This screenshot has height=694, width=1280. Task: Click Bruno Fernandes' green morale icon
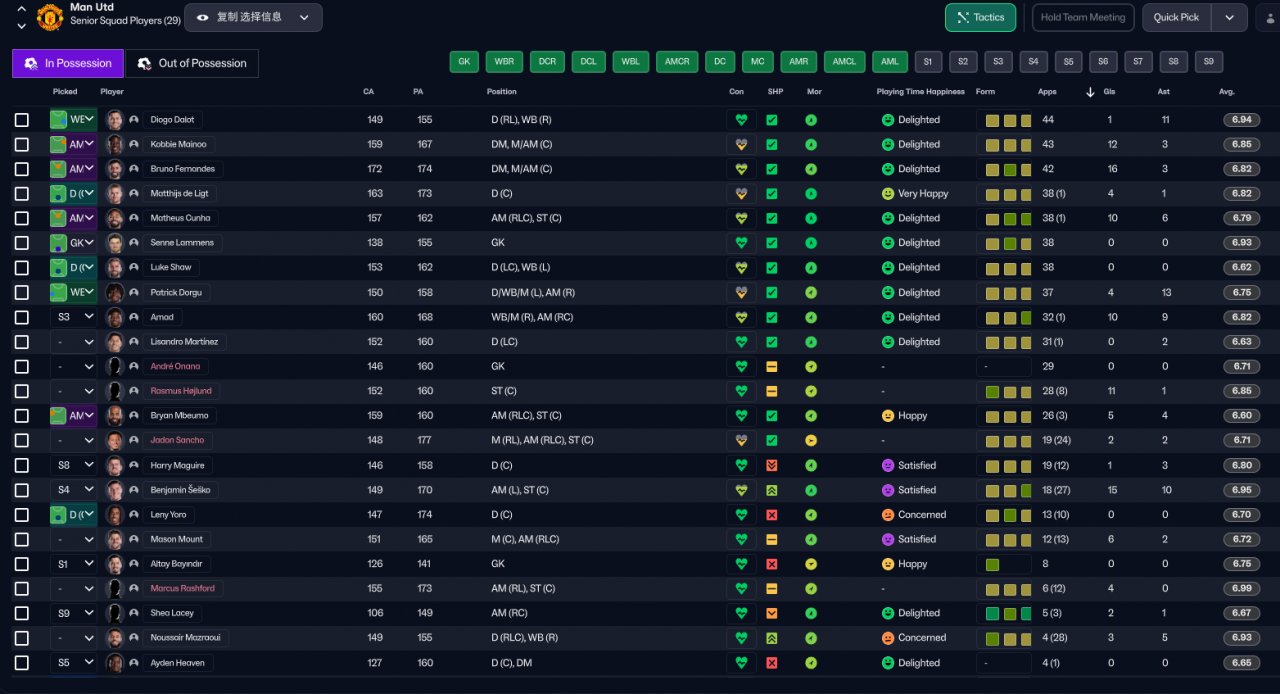811,169
